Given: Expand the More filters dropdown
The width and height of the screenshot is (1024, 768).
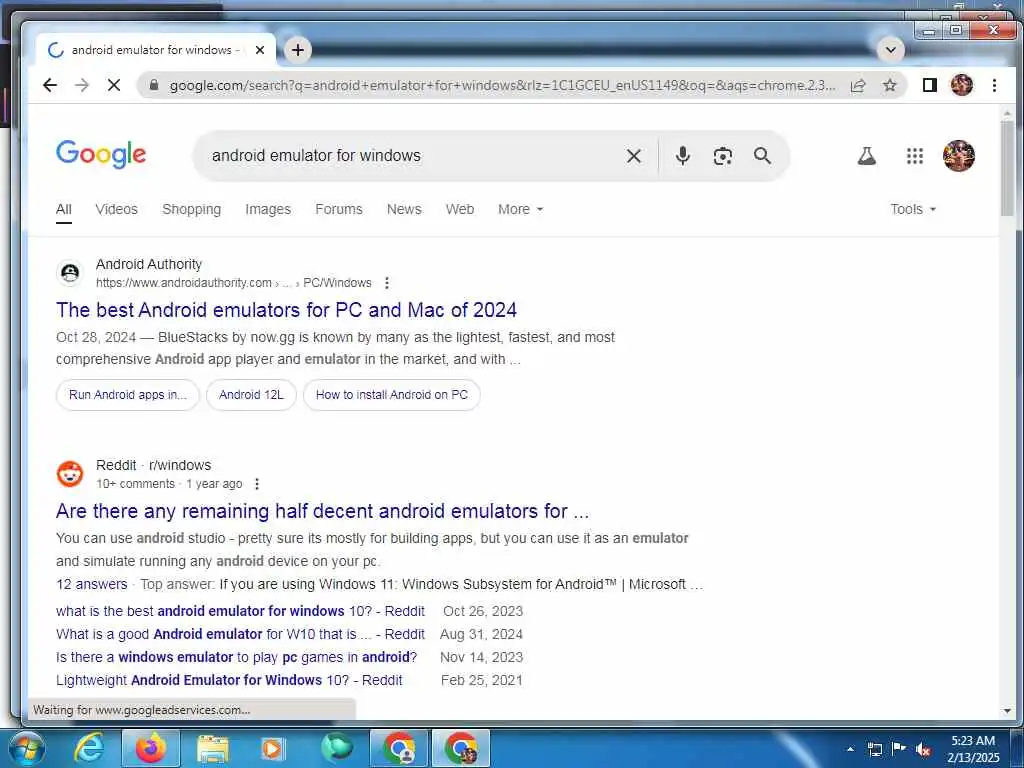Looking at the screenshot, I should pyautogui.click(x=520, y=209).
